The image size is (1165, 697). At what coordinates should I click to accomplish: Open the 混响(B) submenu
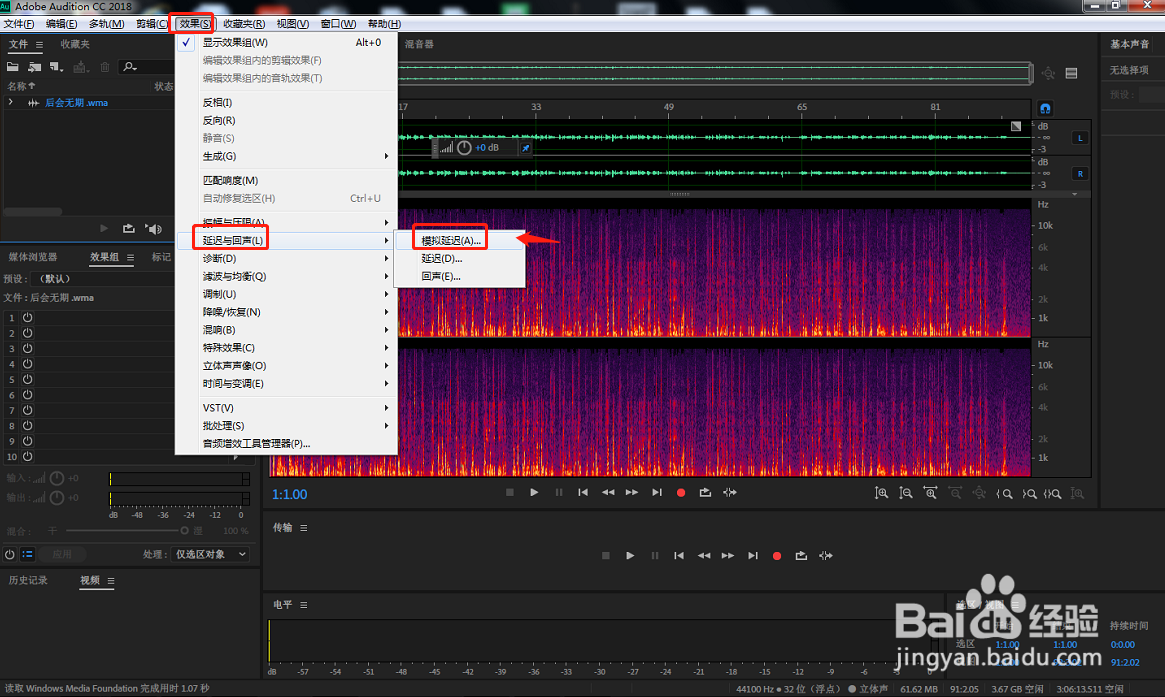[x=286, y=330]
